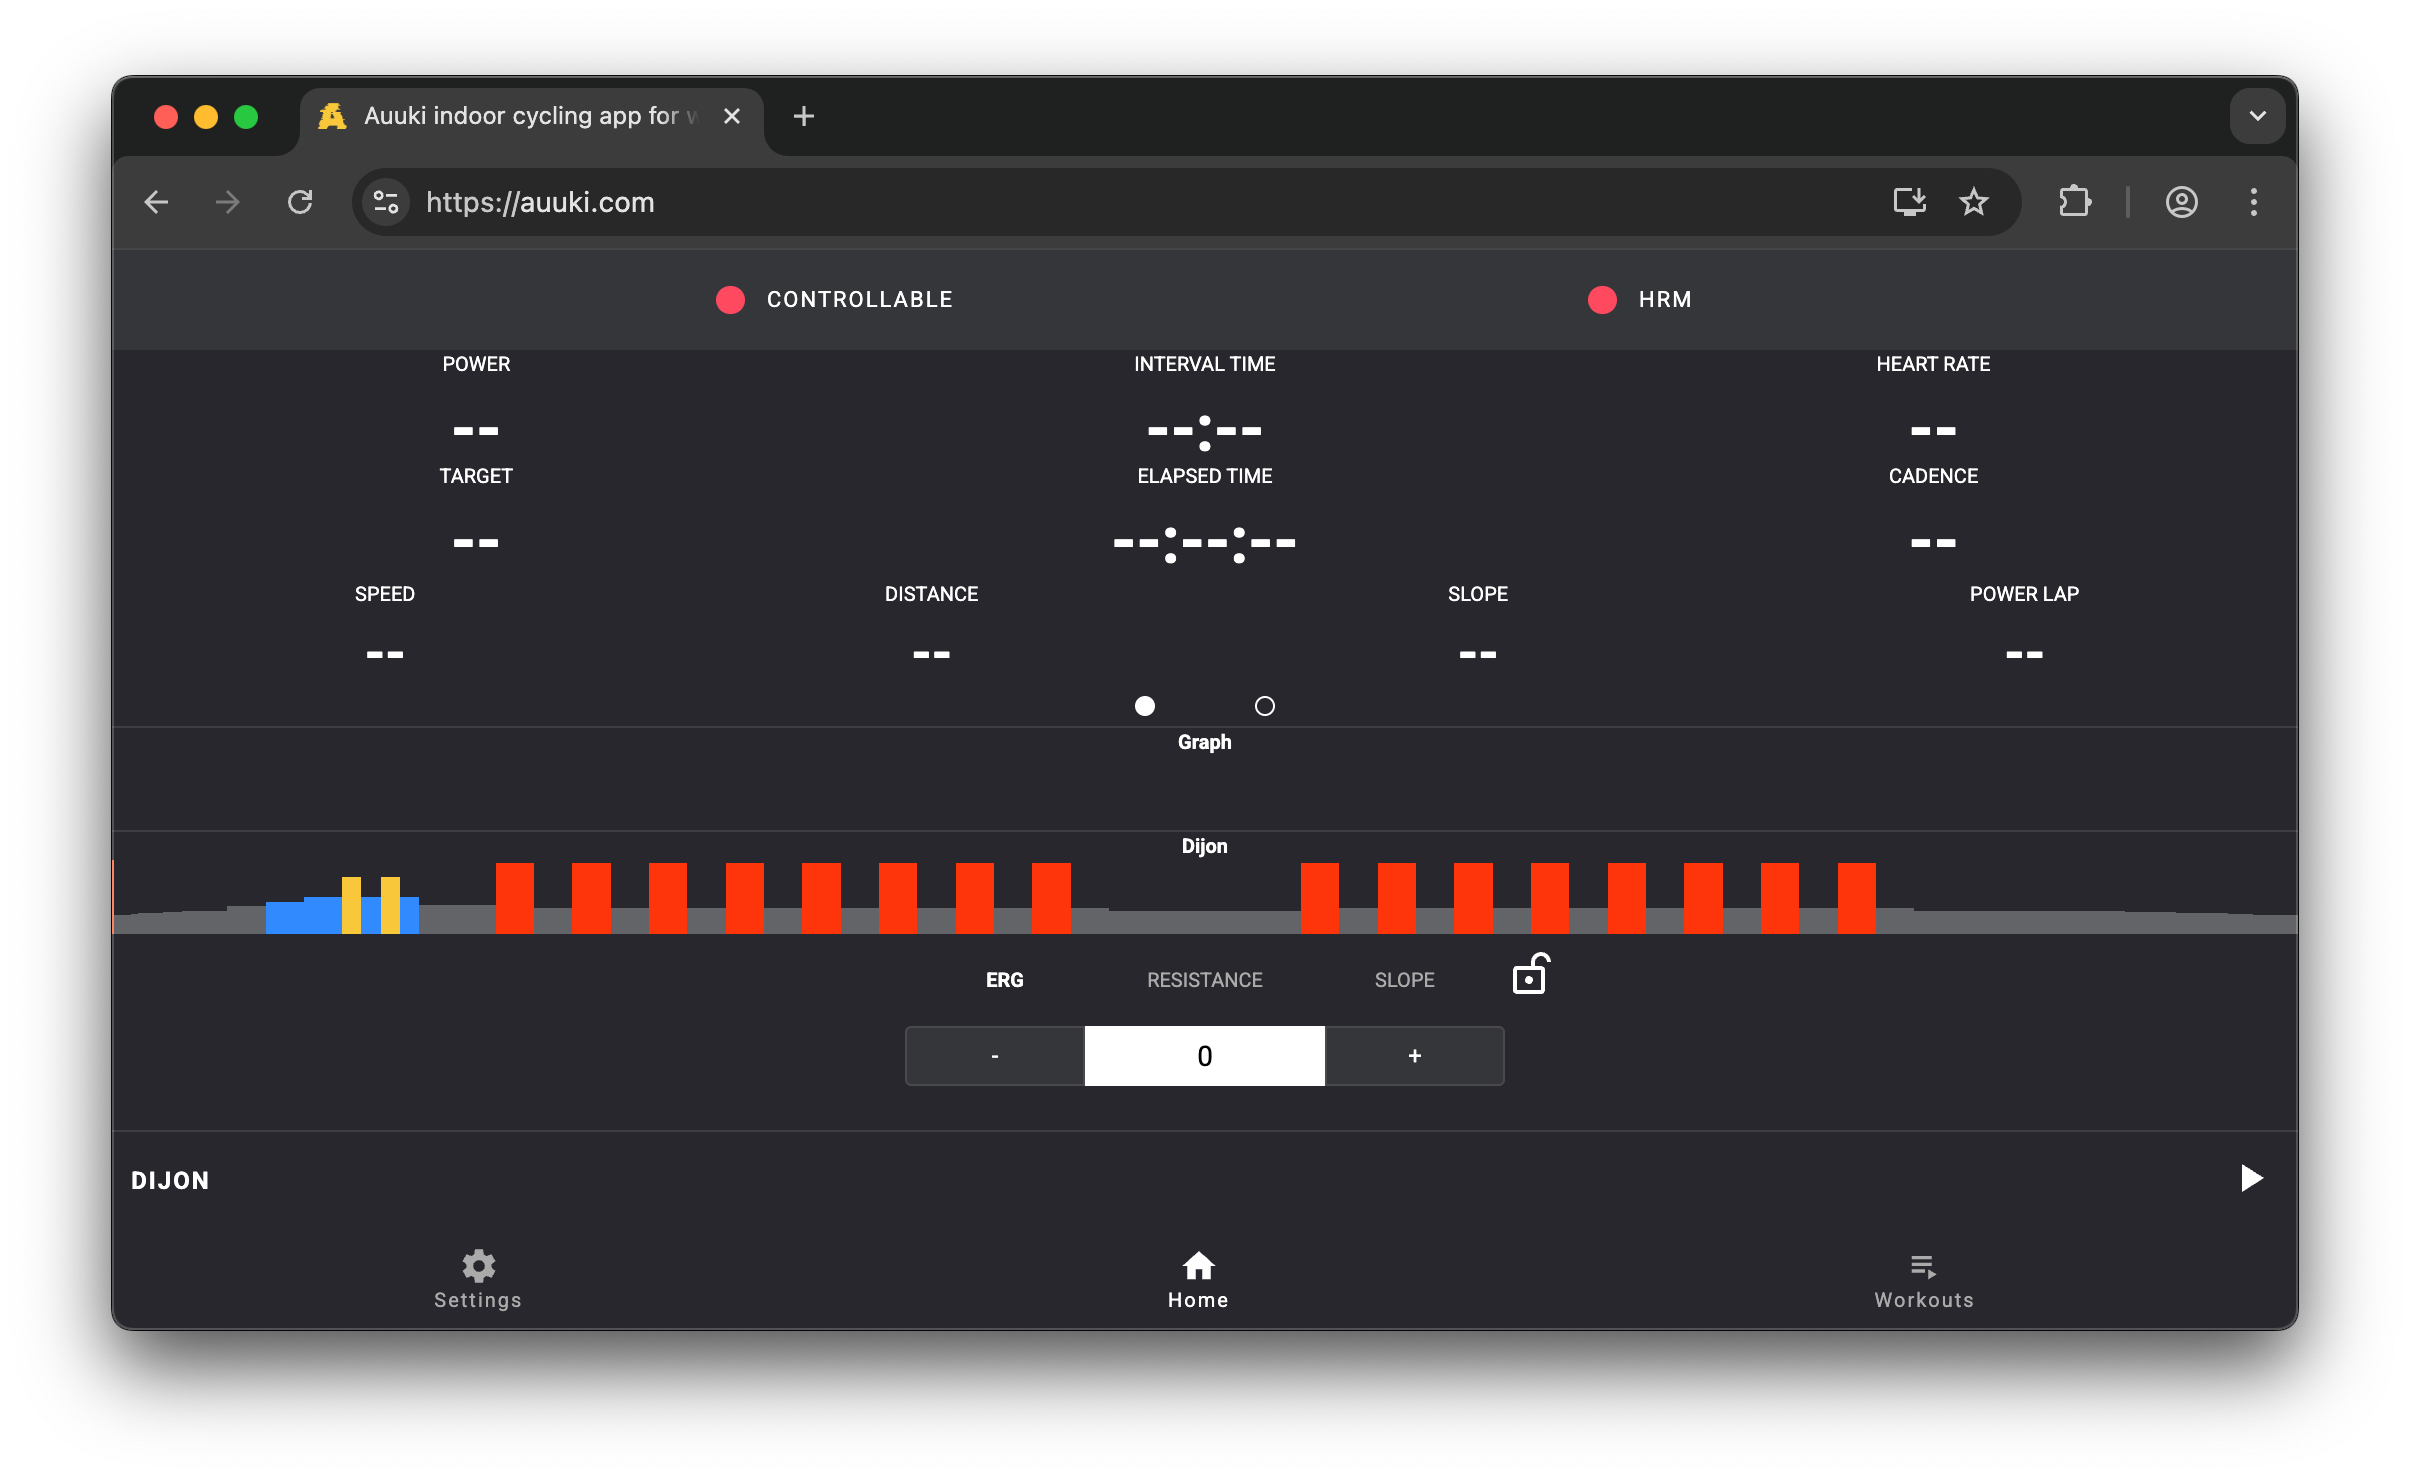Open Settings via gear icon
Viewport: 2410px width, 1478px height.
pos(478,1266)
